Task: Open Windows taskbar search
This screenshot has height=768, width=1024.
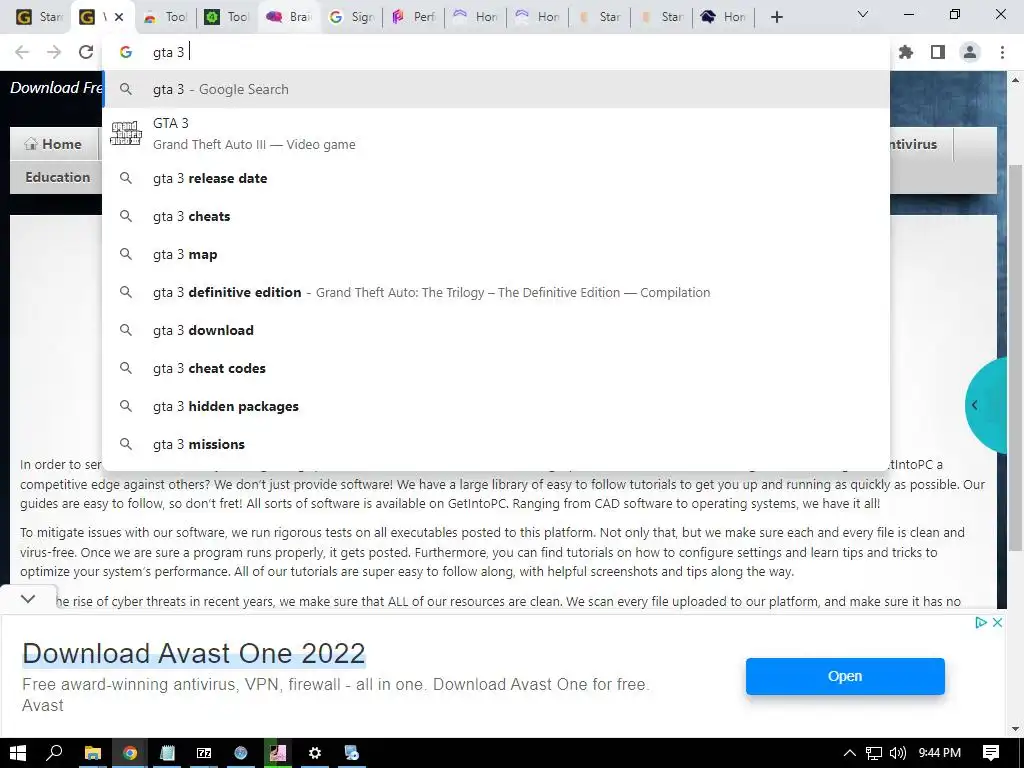Action: pyautogui.click(x=54, y=753)
